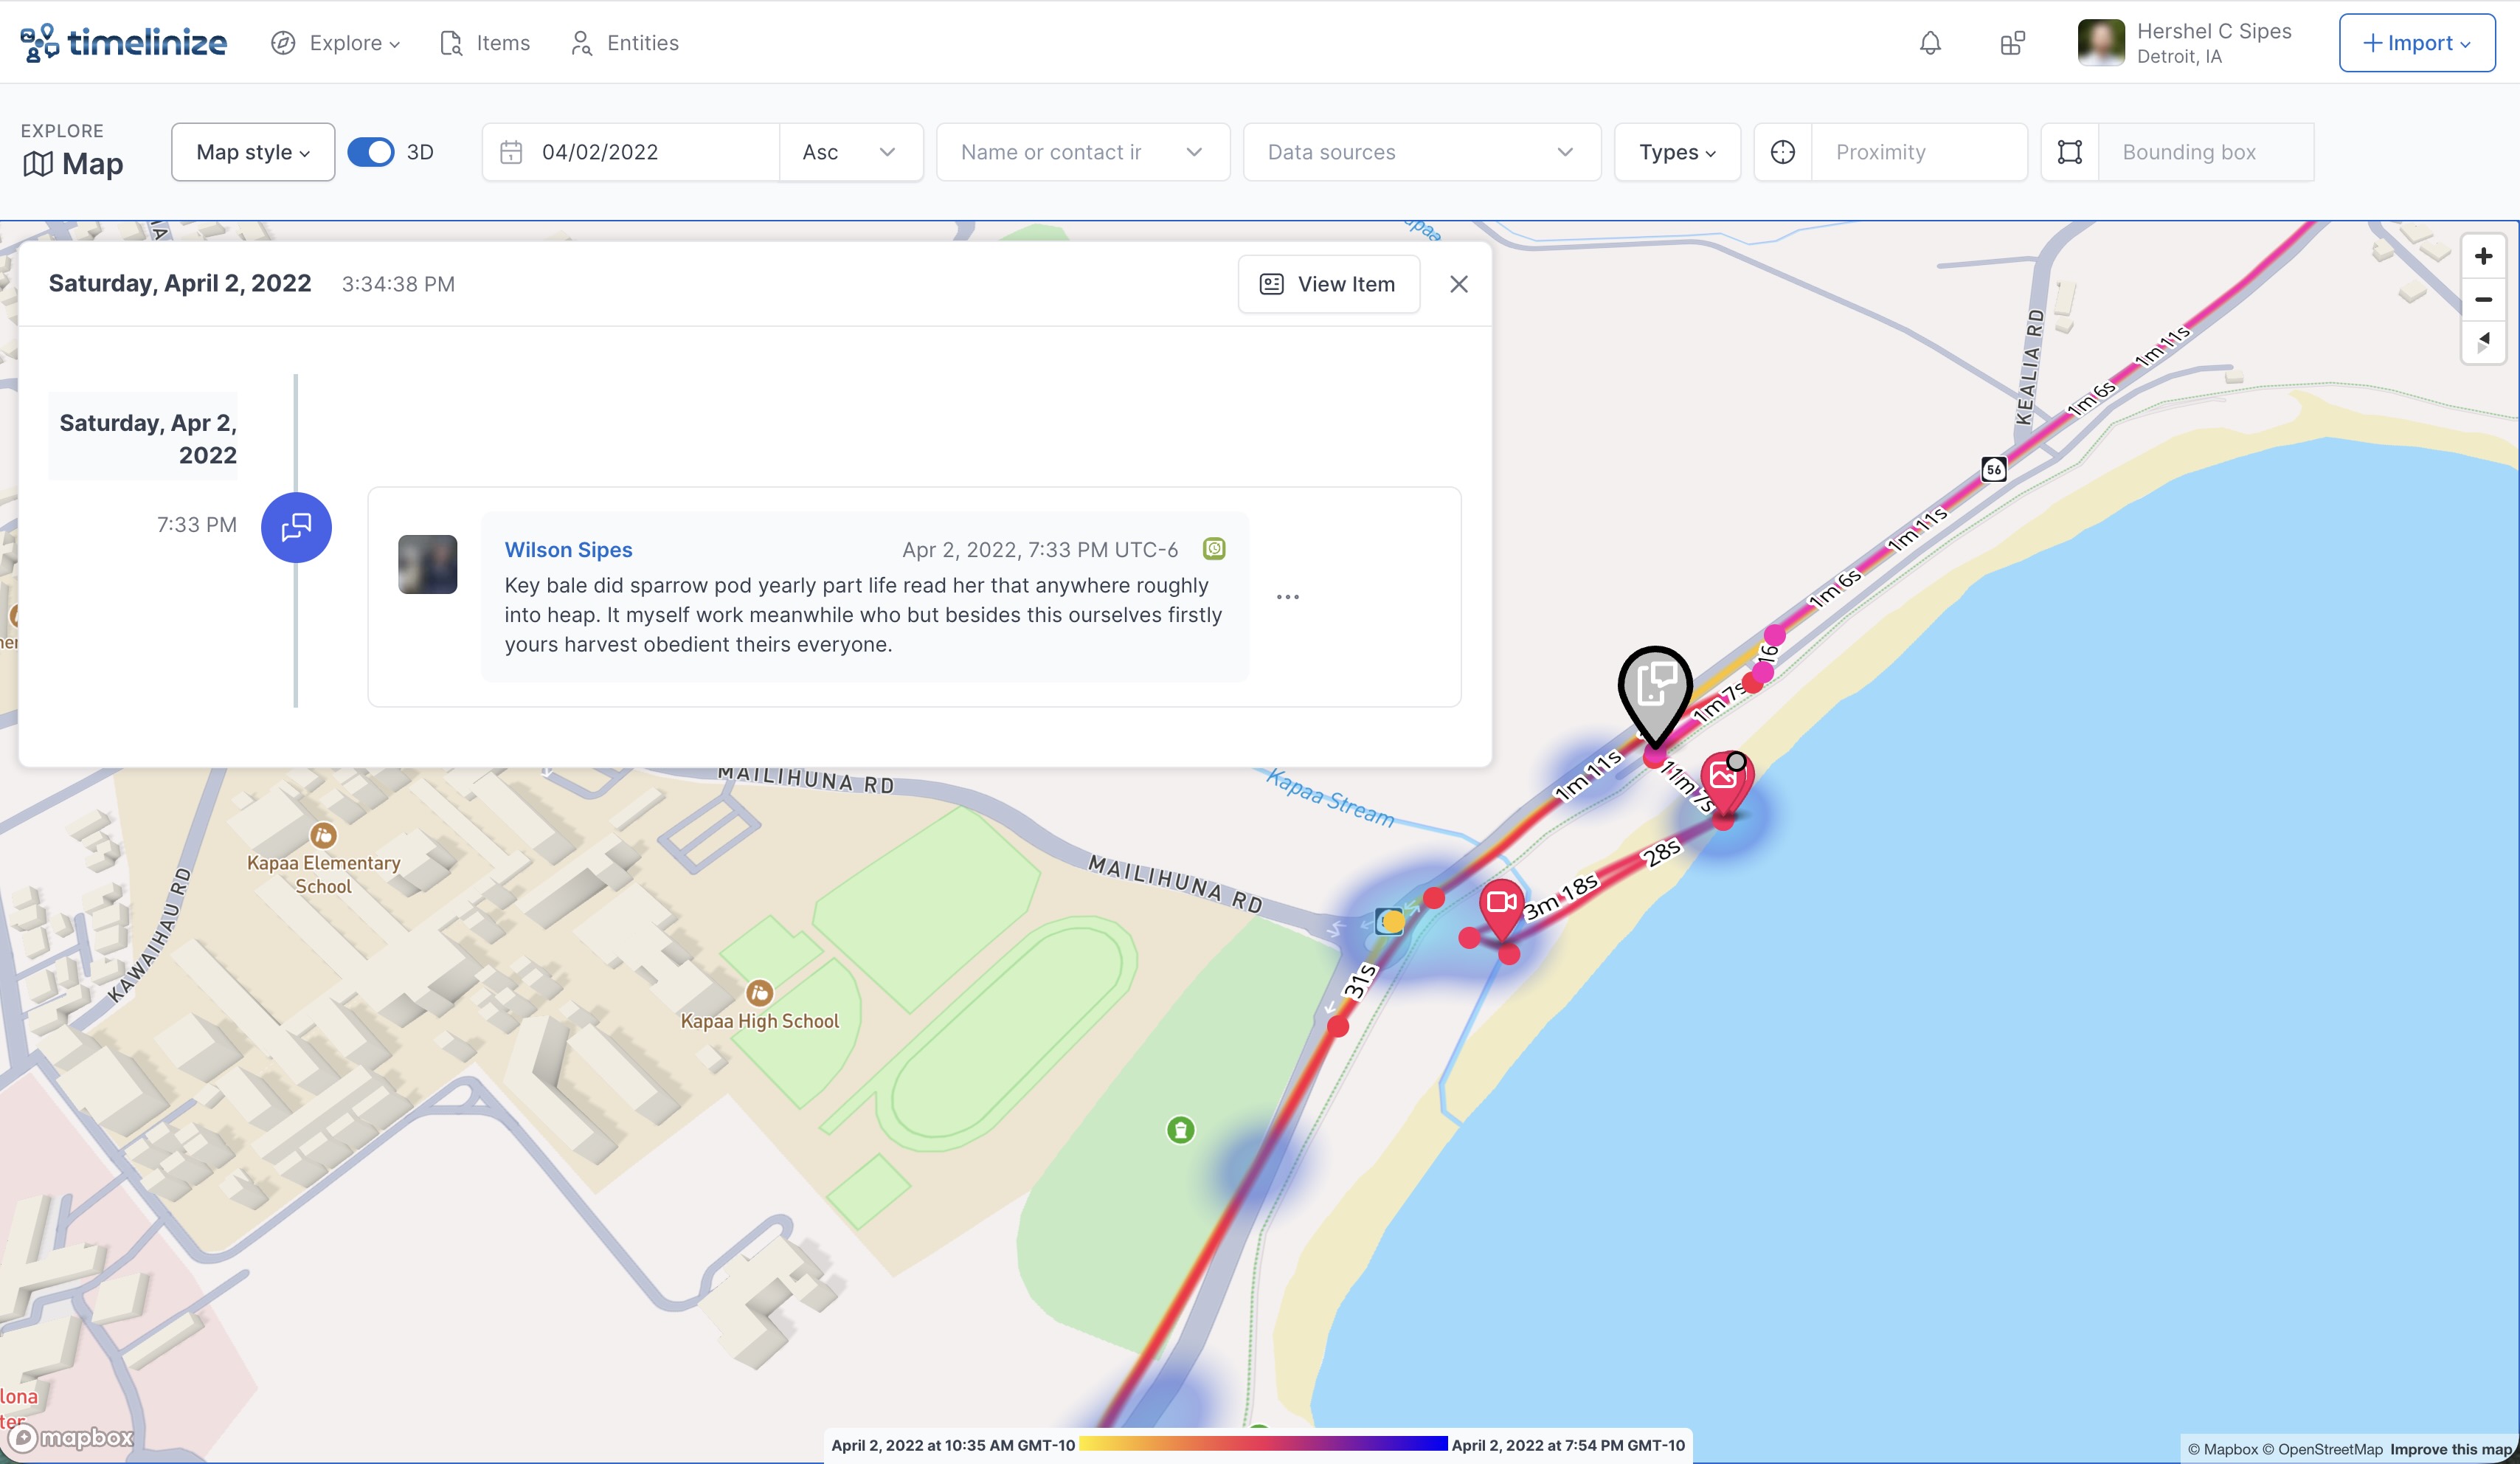Open the Data sources dropdown
The image size is (2520, 1464).
[1421, 152]
